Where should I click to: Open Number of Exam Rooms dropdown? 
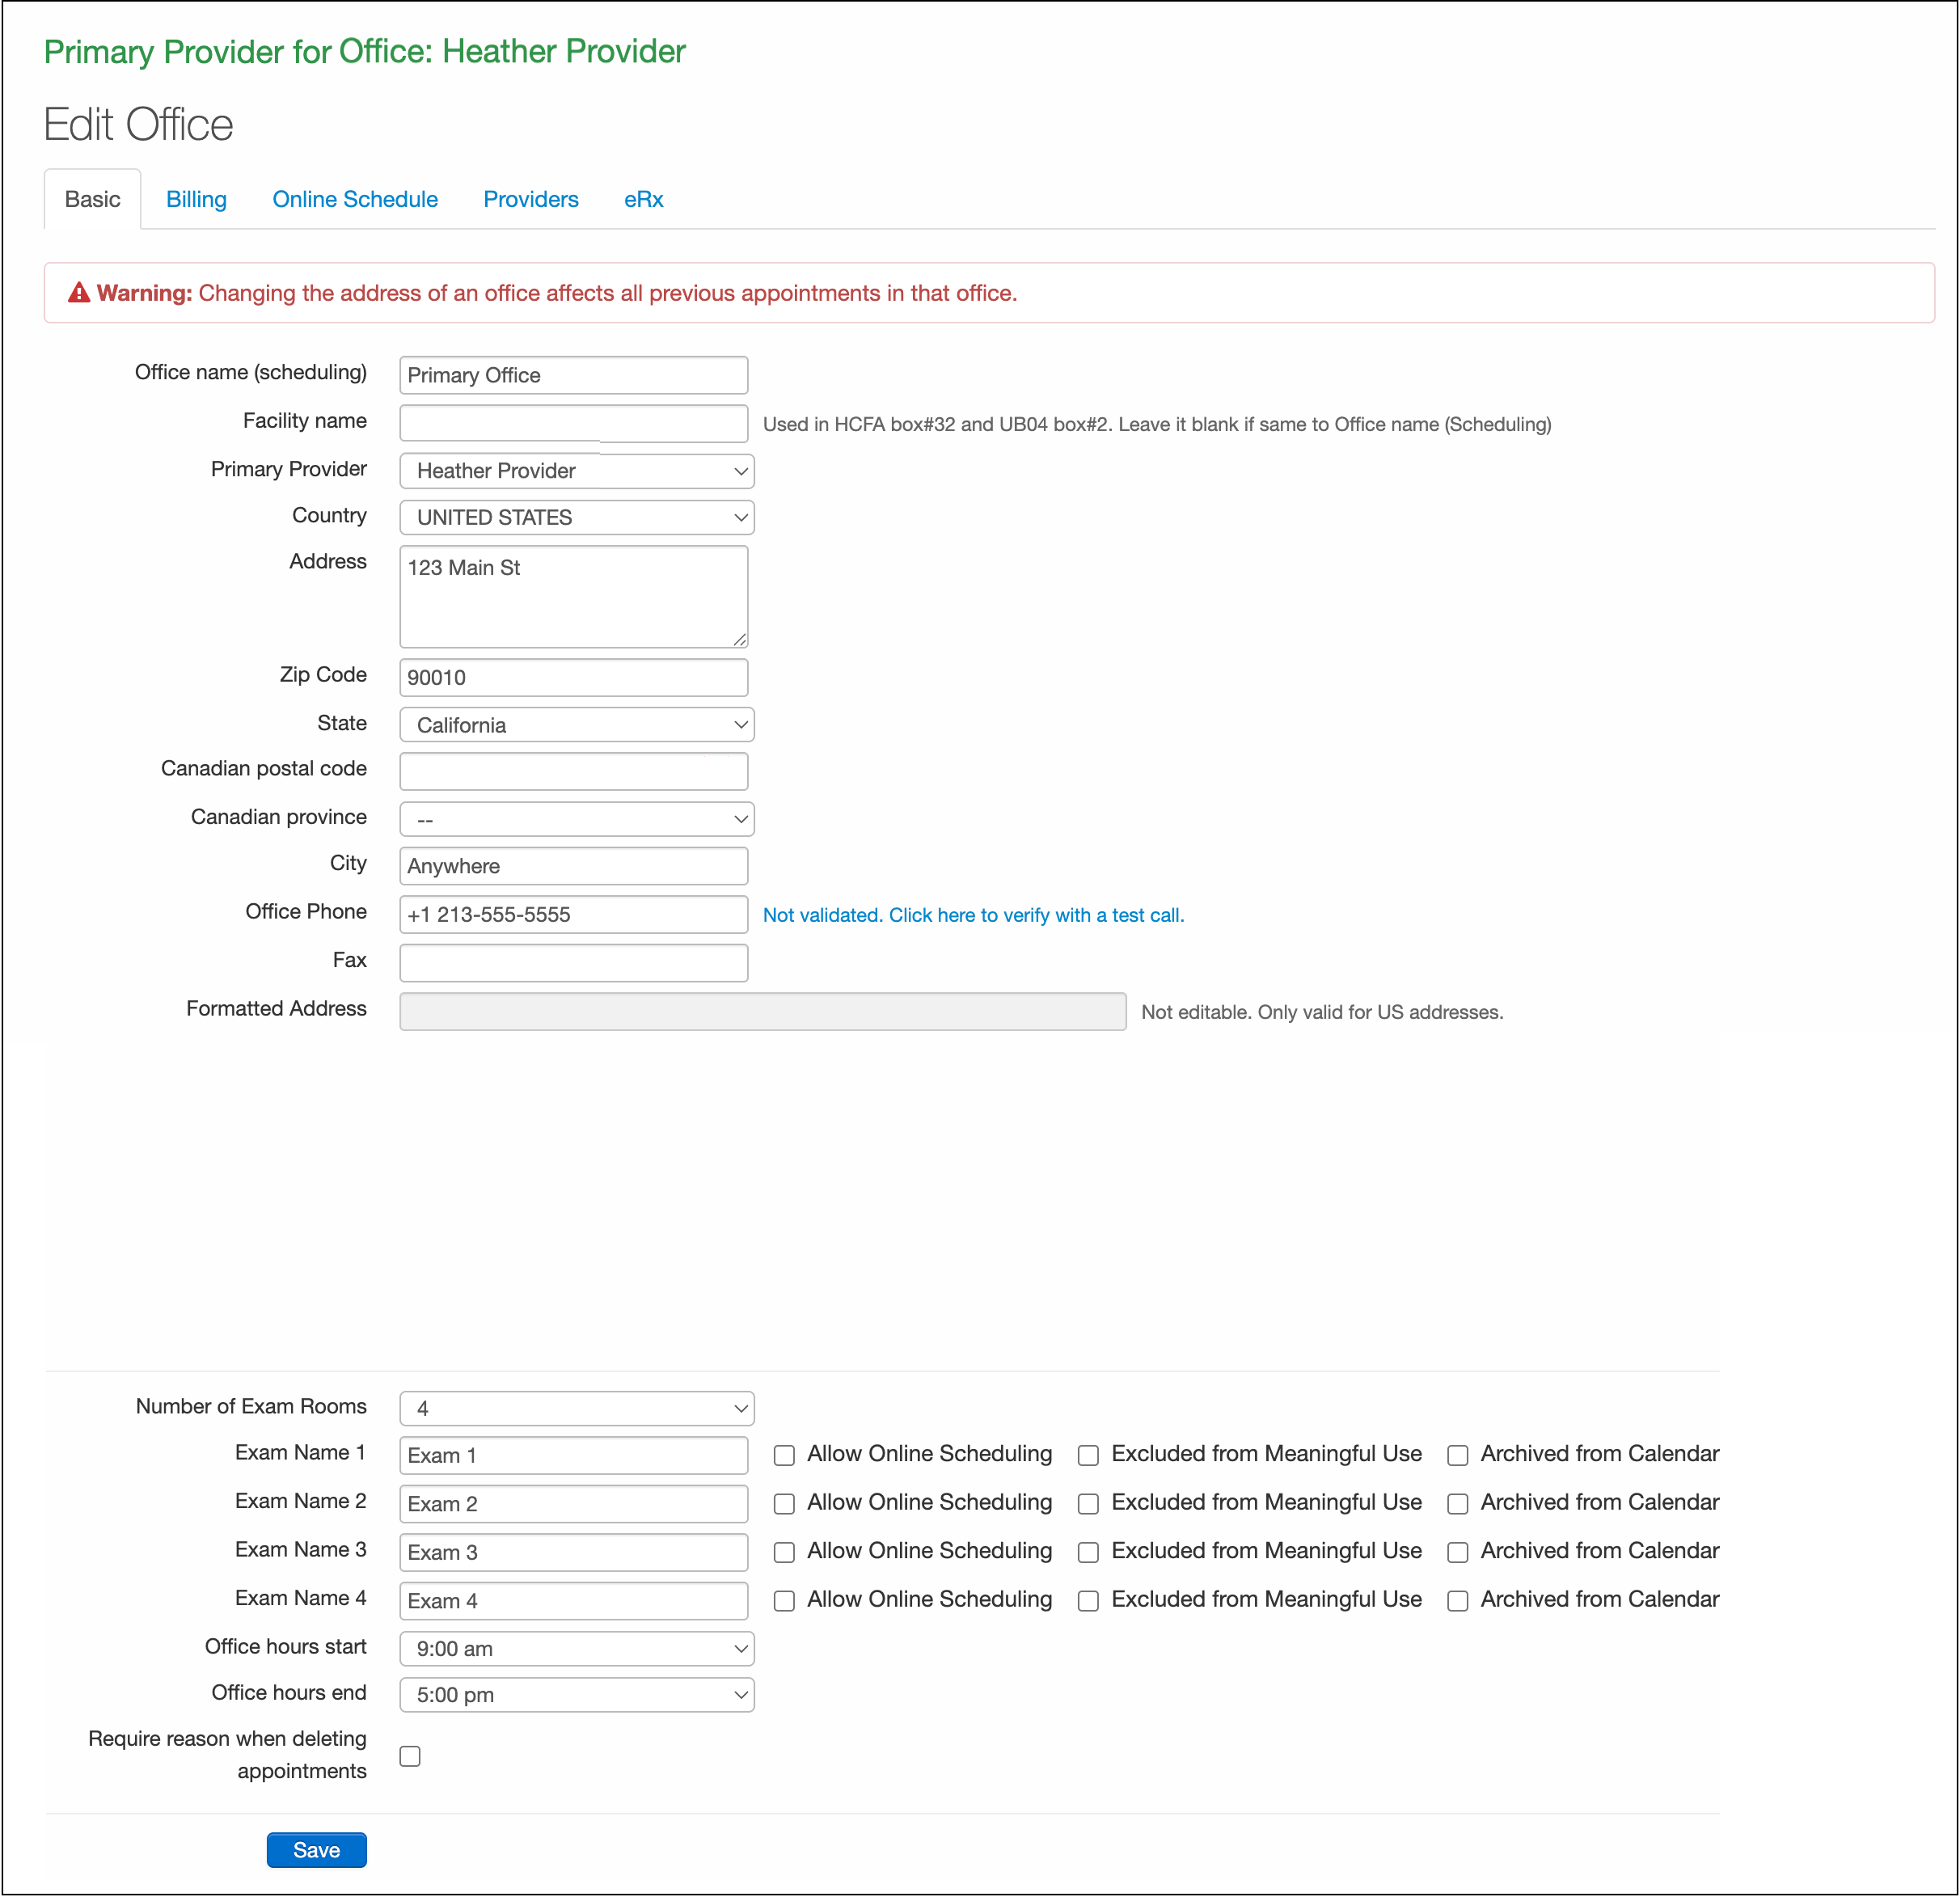[576, 1408]
